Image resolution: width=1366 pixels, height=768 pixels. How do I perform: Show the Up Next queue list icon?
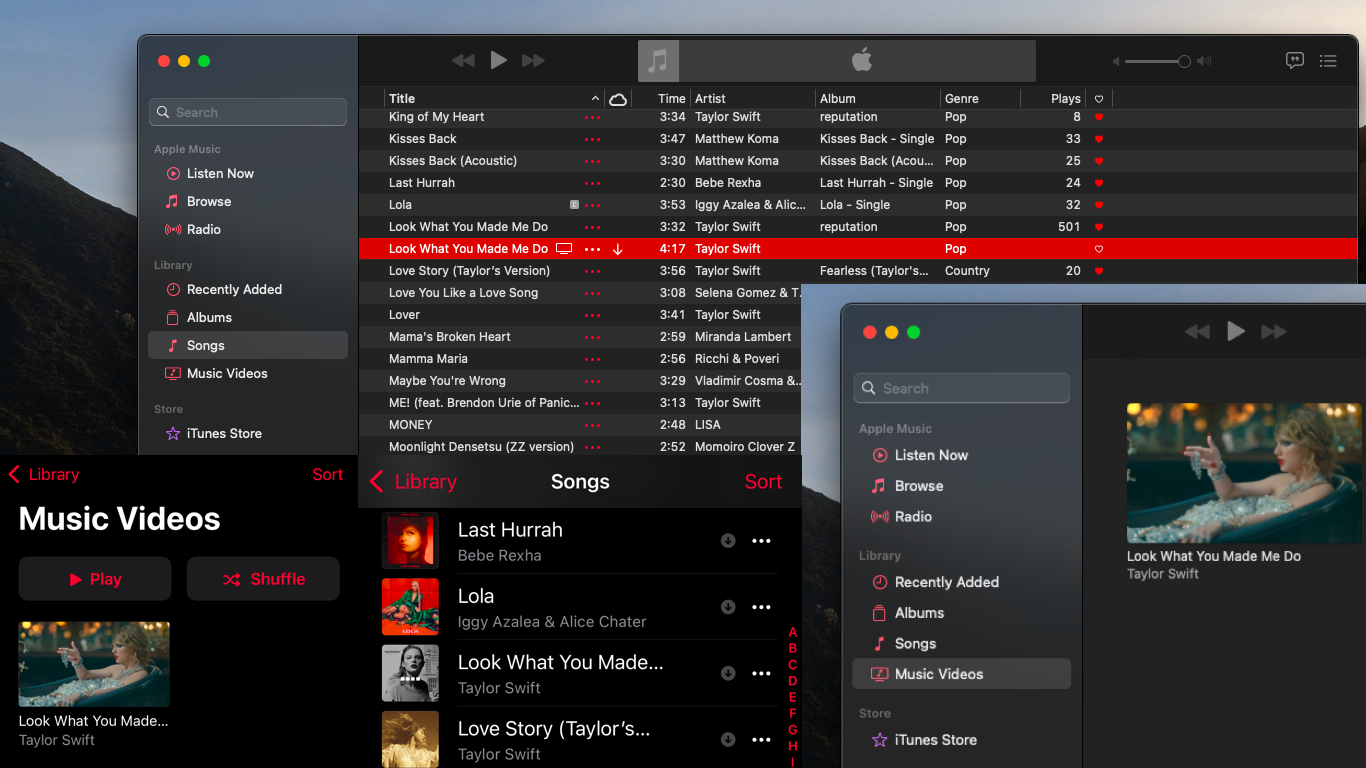tap(1328, 61)
